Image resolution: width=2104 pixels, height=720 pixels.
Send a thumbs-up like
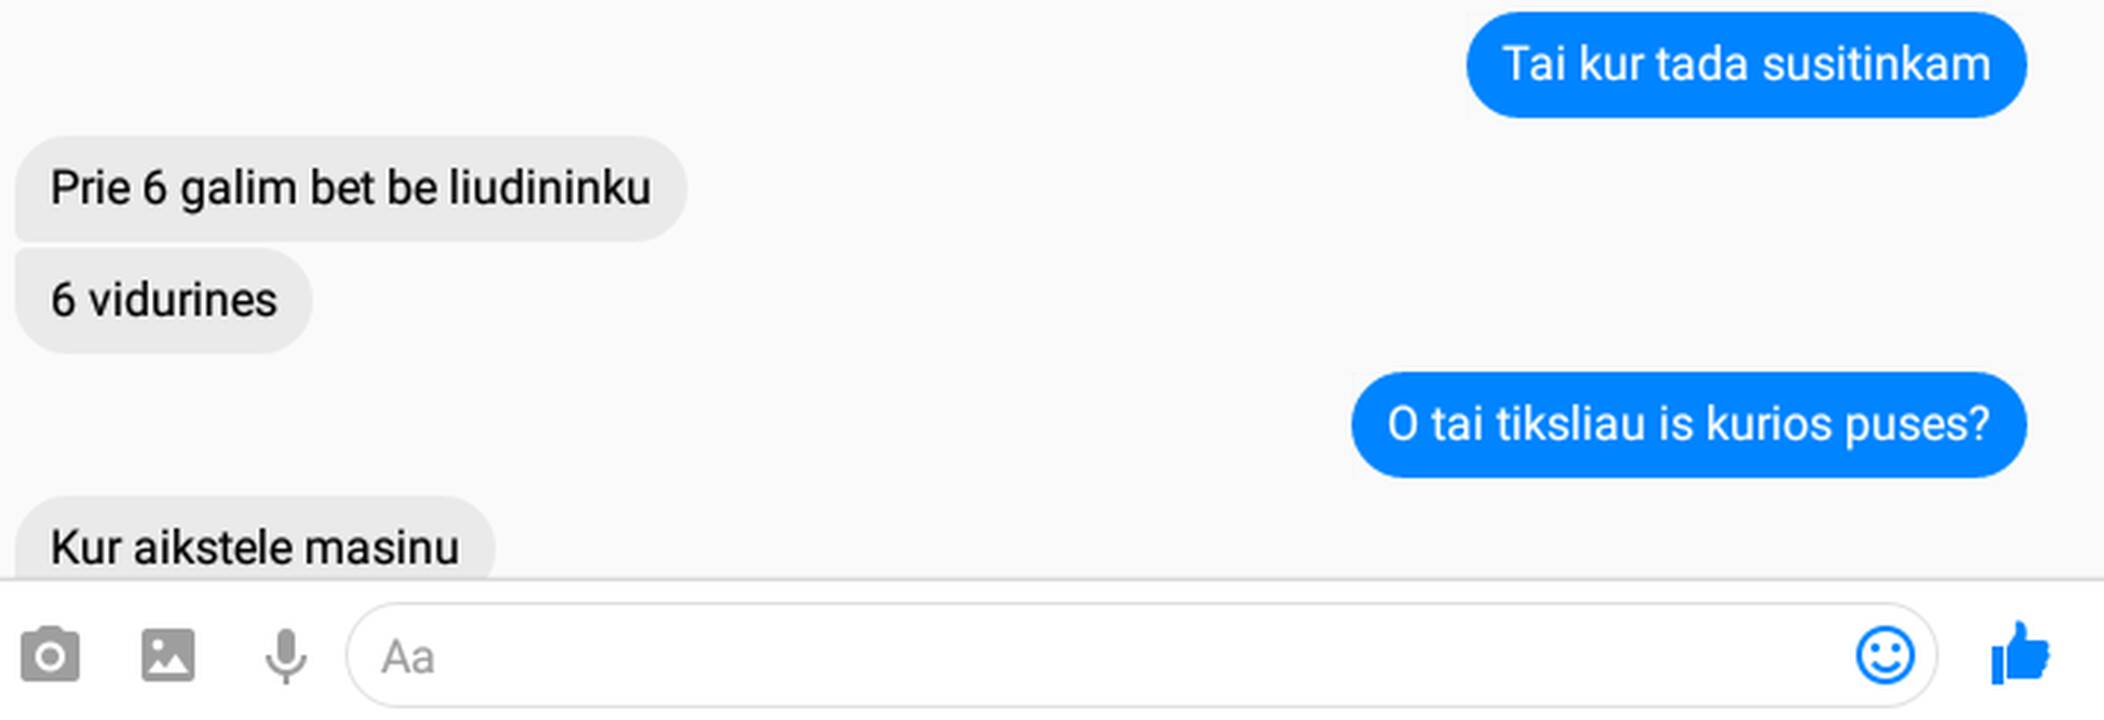coord(2020,653)
